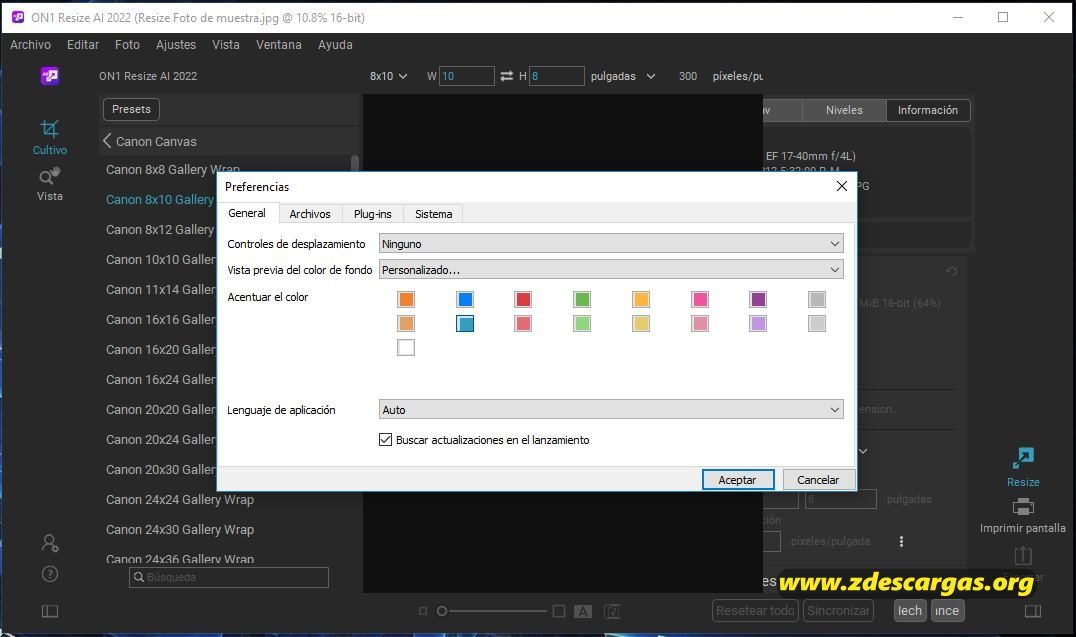This screenshot has width=1076, height=637.
Task: Open the Ayuda menu
Action: (336, 45)
